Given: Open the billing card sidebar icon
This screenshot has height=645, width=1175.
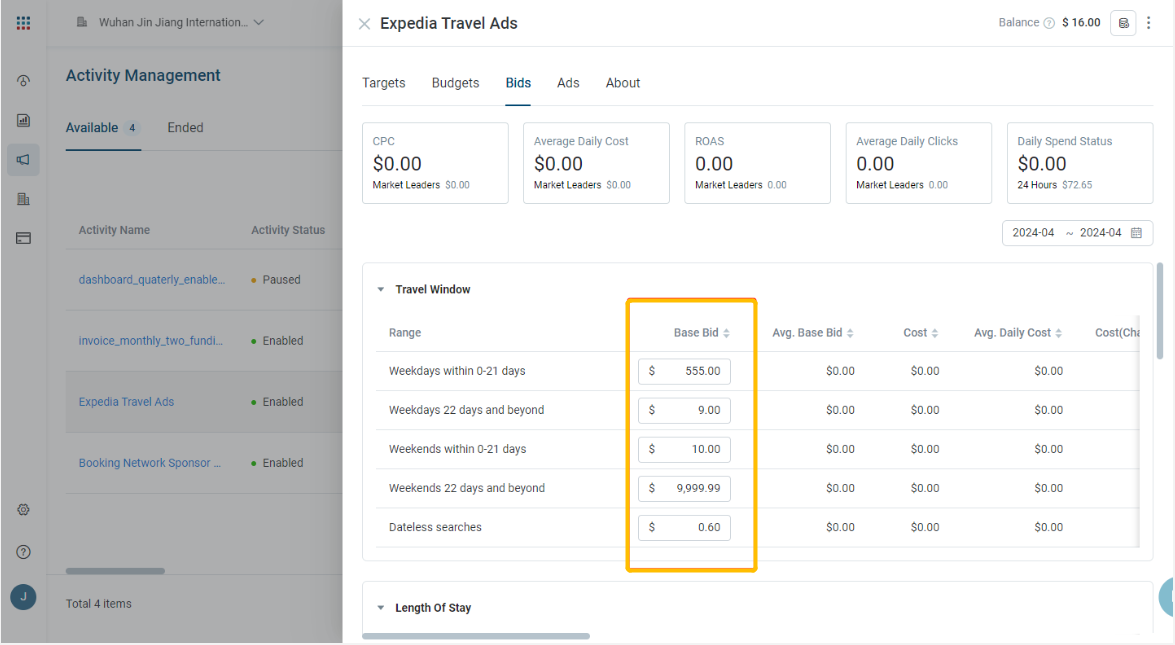Looking at the screenshot, I should coord(23,238).
